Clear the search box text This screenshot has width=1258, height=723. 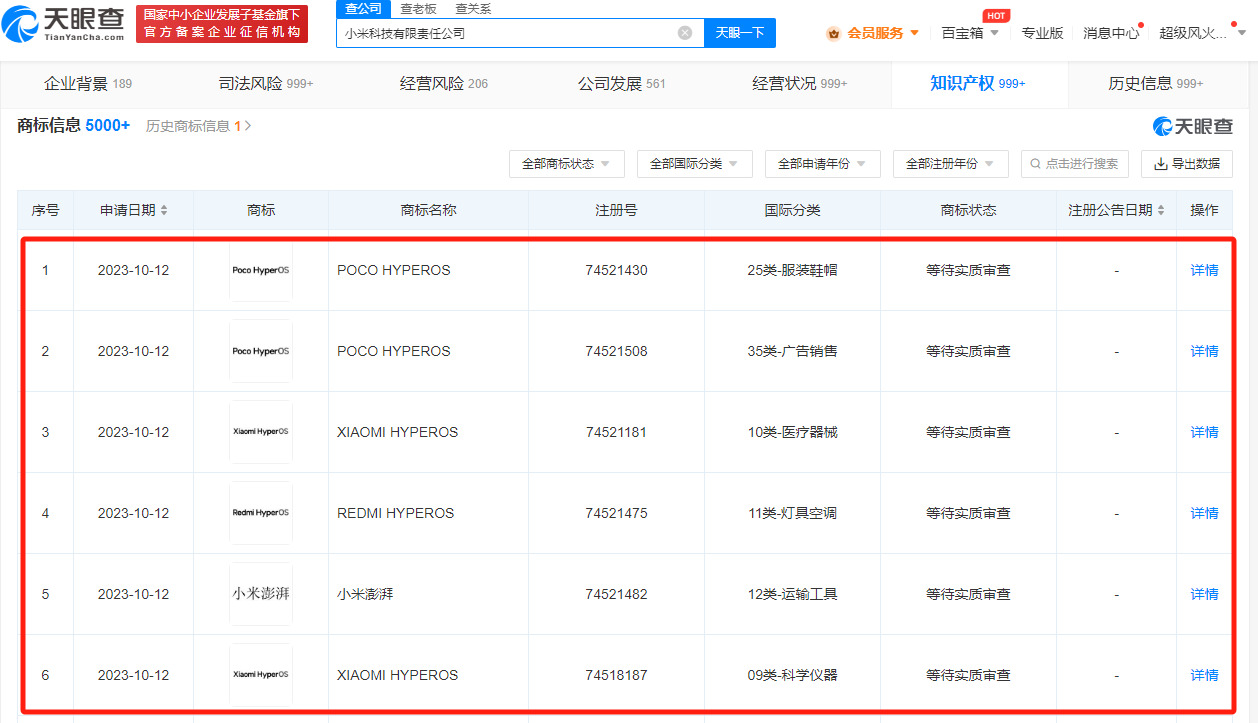pos(685,33)
